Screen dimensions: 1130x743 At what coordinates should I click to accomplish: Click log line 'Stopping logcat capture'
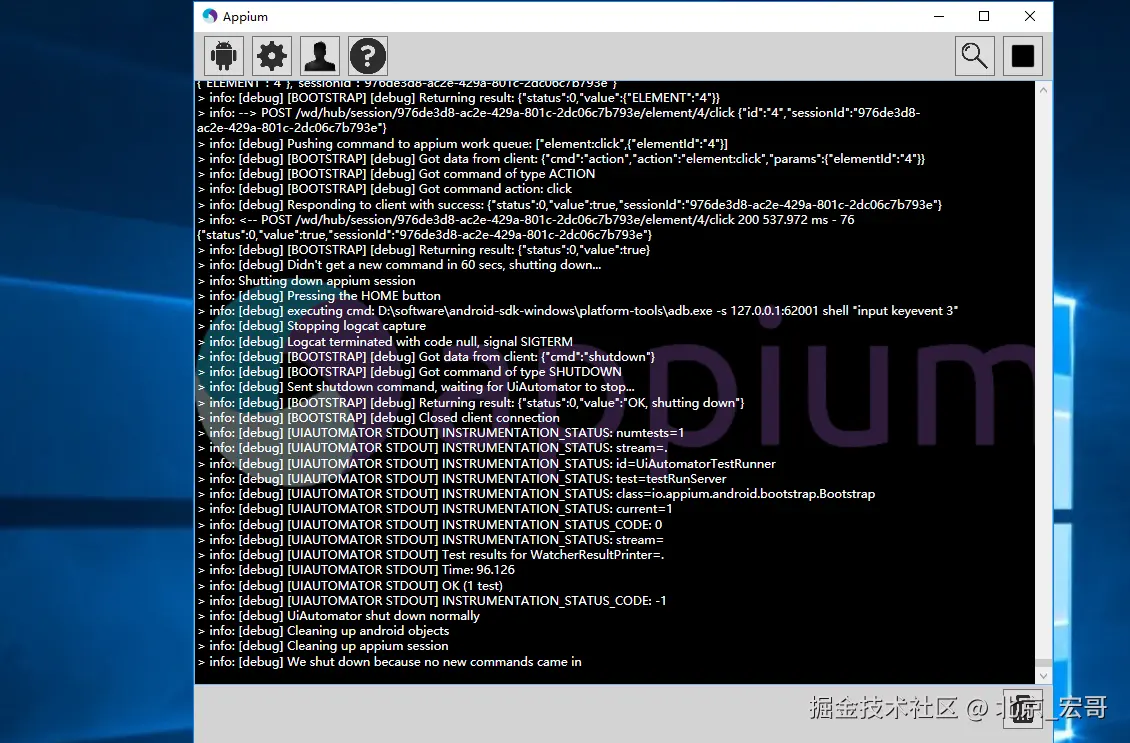coord(311,326)
